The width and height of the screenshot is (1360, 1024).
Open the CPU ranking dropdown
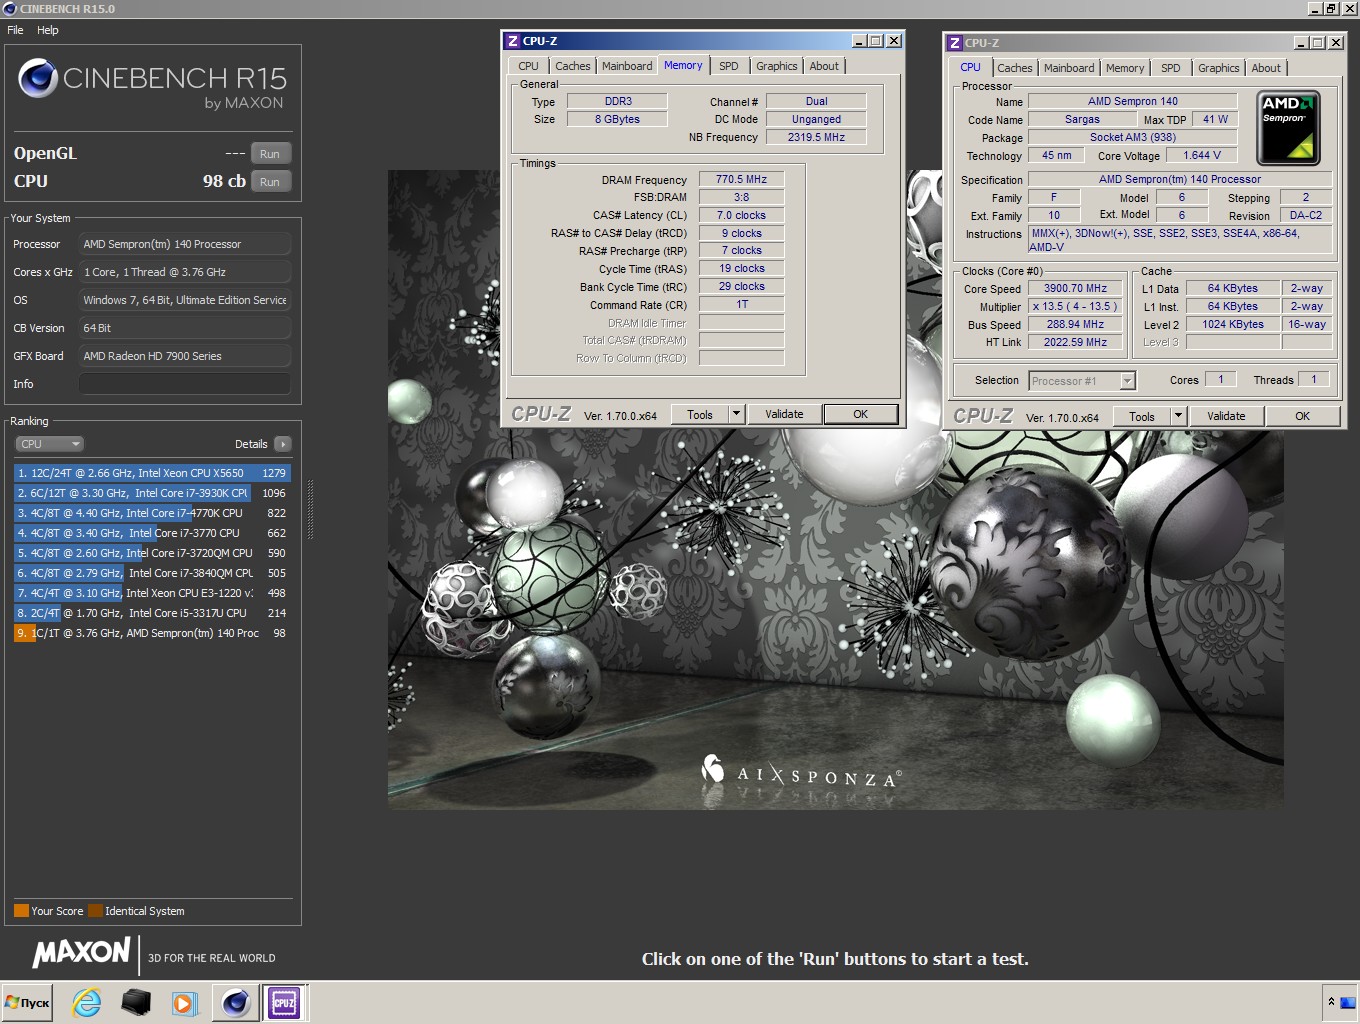[x=49, y=444]
